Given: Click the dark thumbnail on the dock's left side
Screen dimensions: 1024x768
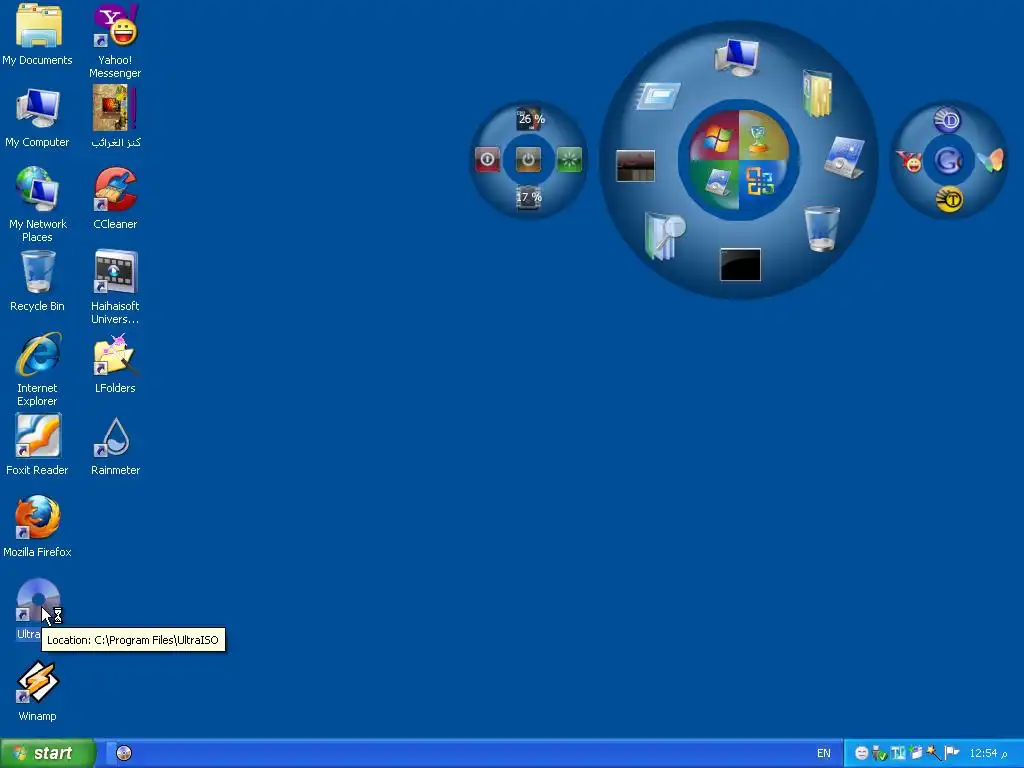Looking at the screenshot, I should (x=635, y=166).
